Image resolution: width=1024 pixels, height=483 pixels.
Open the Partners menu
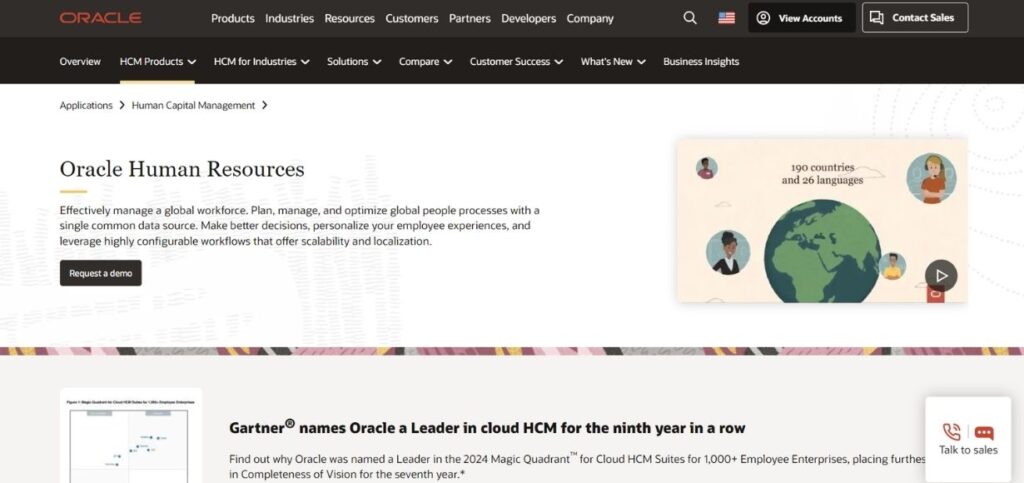click(x=470, y=18)
